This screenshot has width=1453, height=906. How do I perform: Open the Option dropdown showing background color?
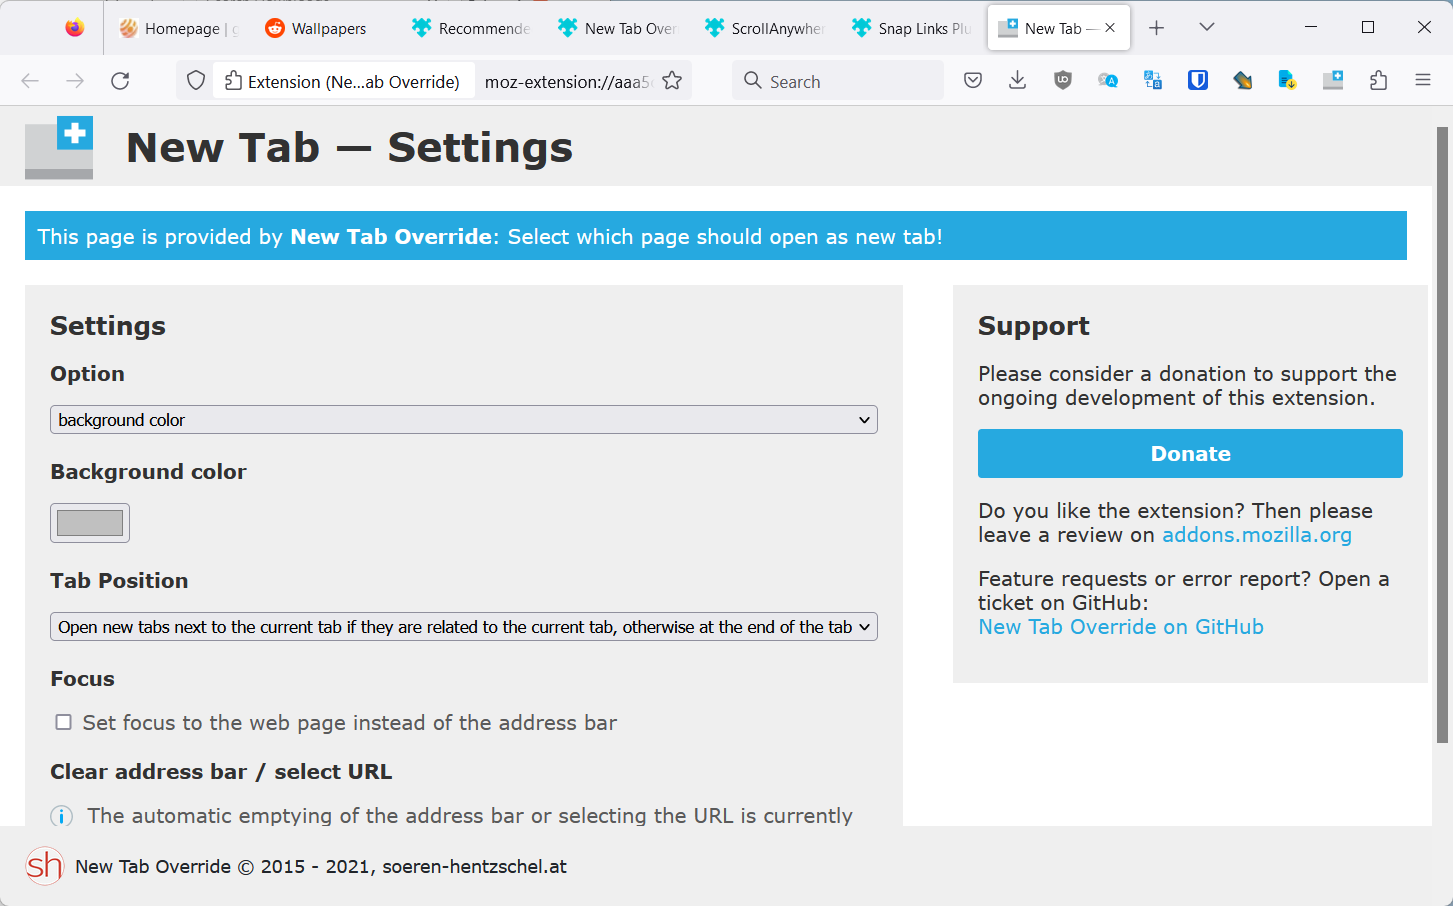463,419
